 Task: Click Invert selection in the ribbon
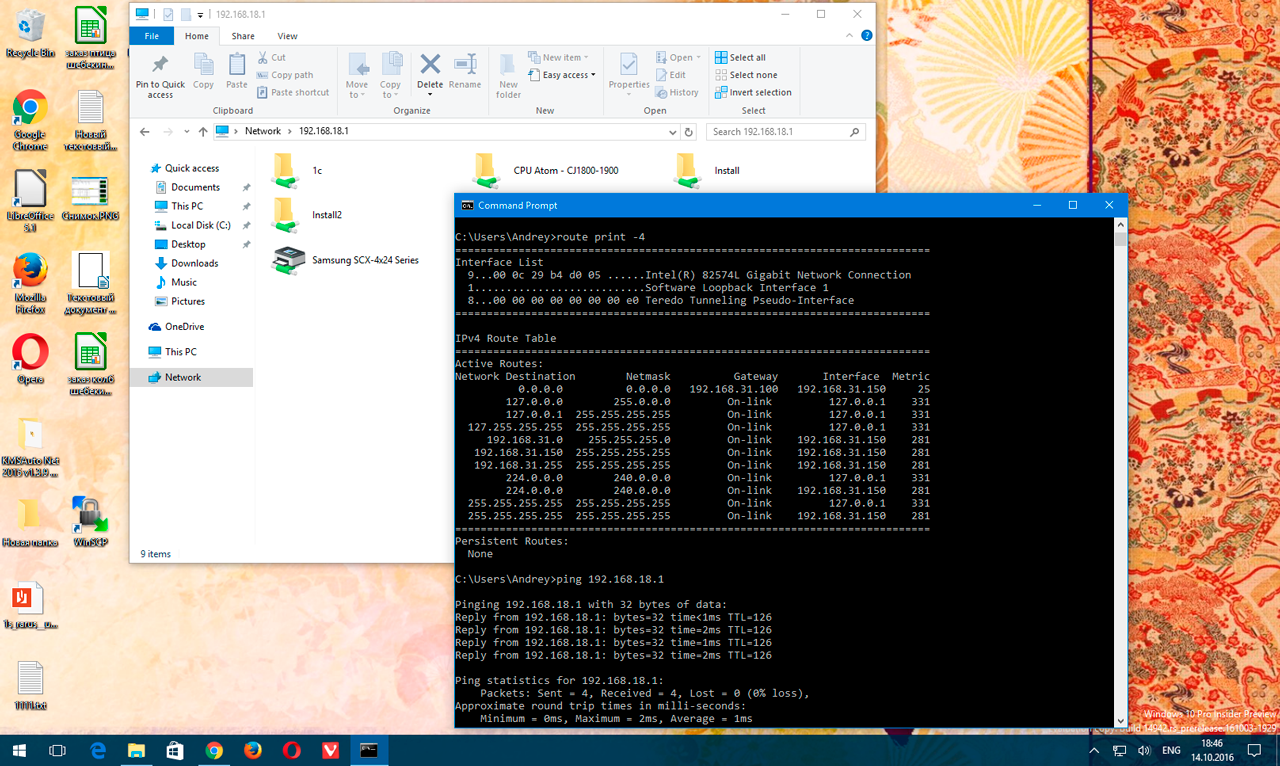(x=753, y=92)
